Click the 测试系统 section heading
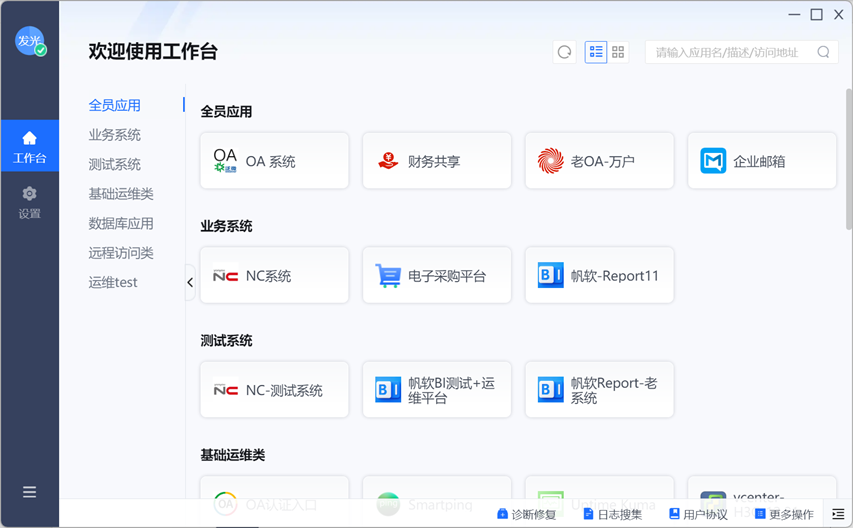Image resolution: width=853 pixels, height=528 pixels. click(226, 341)
